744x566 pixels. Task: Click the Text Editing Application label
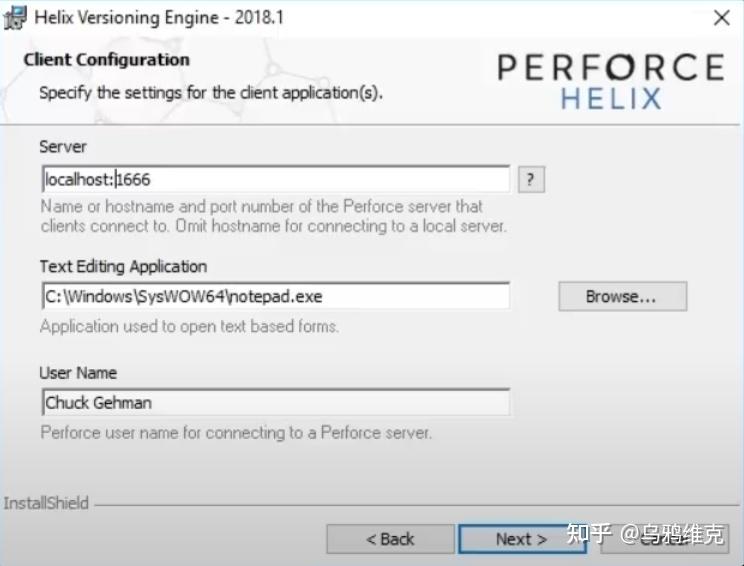[x=123, y=267]
